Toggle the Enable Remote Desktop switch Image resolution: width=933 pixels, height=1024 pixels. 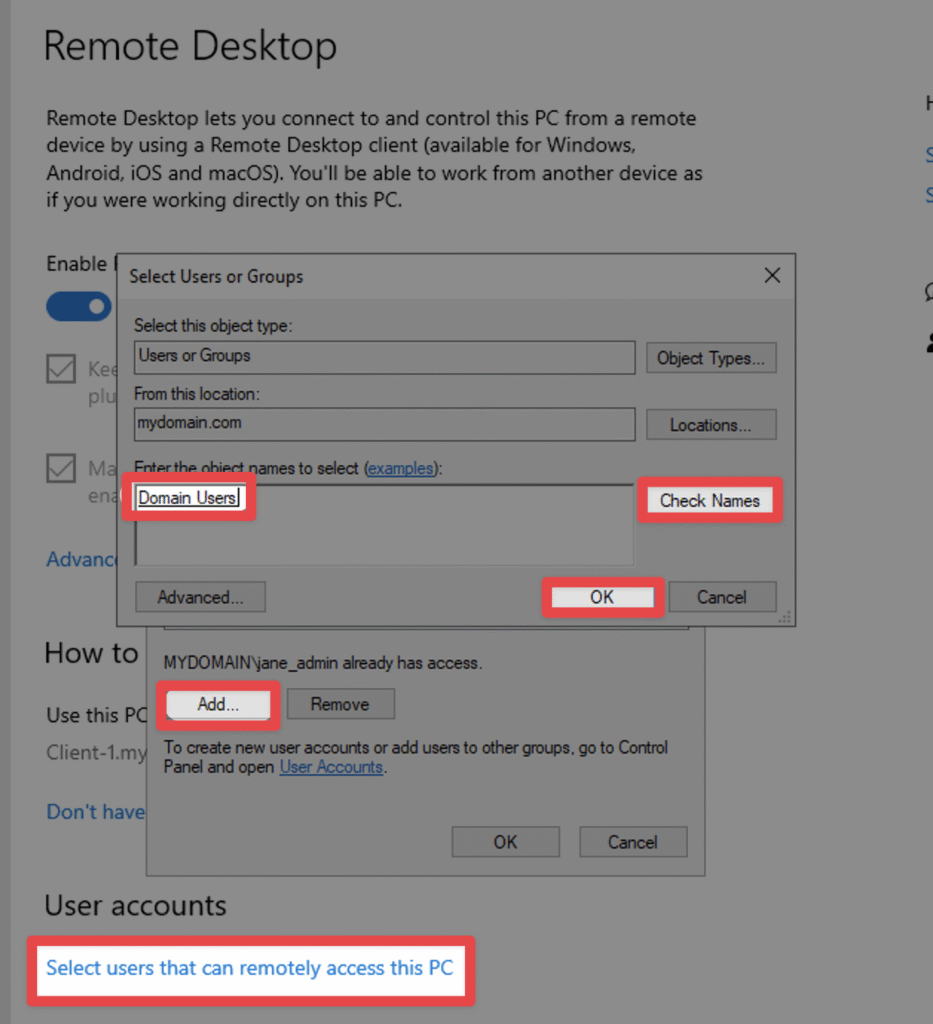coord(79,306)
